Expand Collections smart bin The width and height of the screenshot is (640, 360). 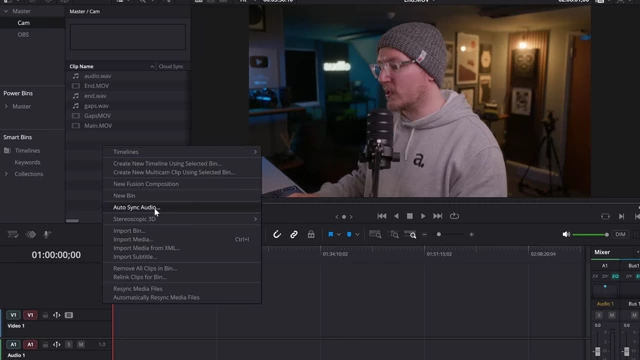6,174
